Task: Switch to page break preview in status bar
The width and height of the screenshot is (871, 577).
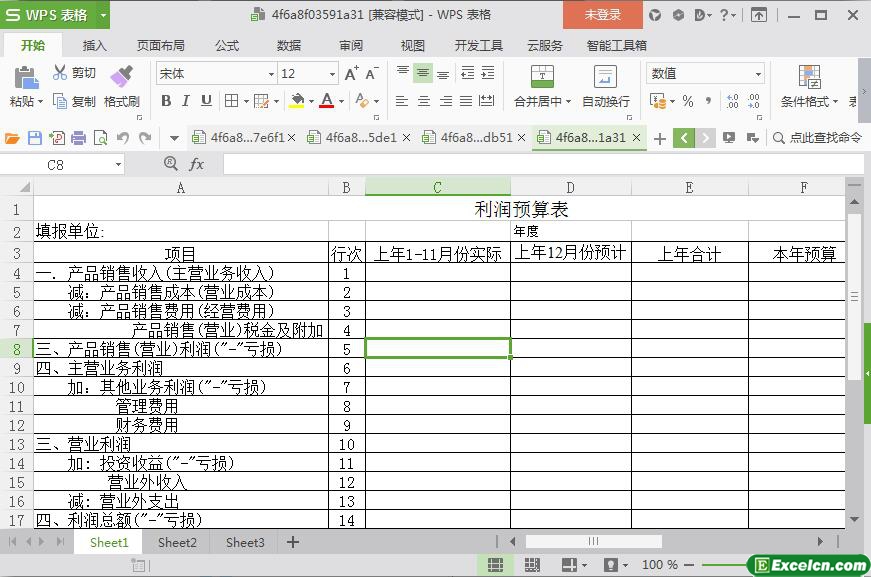Action: click(x=532, y=565)
